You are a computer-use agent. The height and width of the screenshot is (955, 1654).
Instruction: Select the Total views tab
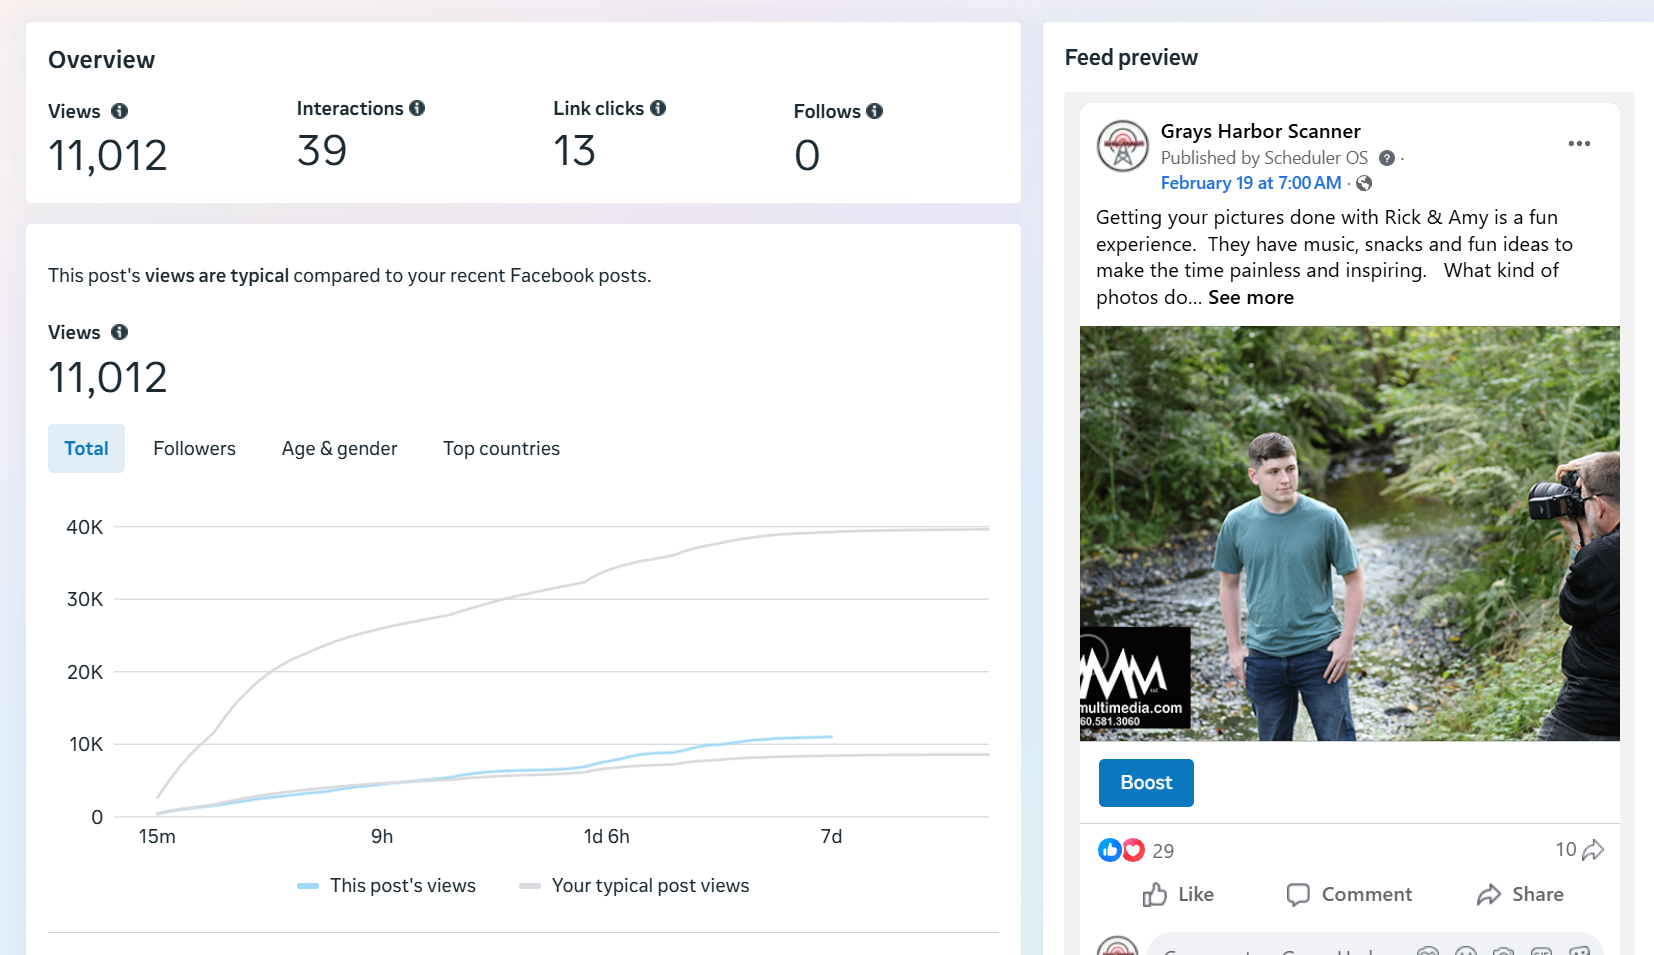pos(86,449)
